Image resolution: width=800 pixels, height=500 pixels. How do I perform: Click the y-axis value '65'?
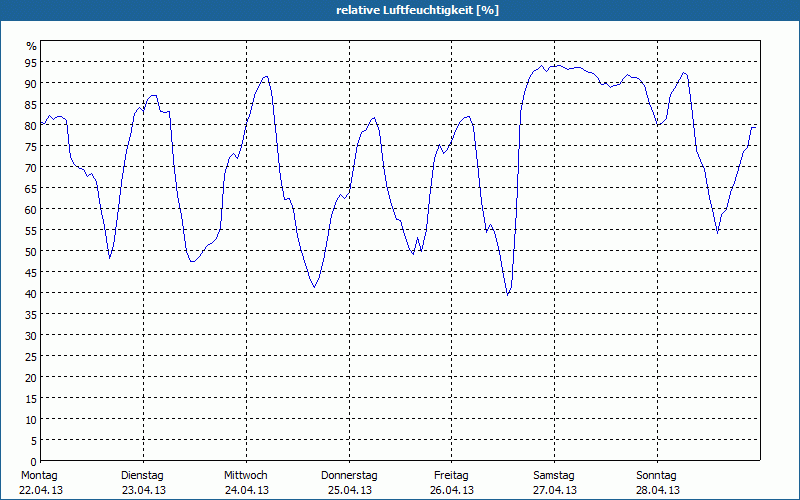coord(31,189)
